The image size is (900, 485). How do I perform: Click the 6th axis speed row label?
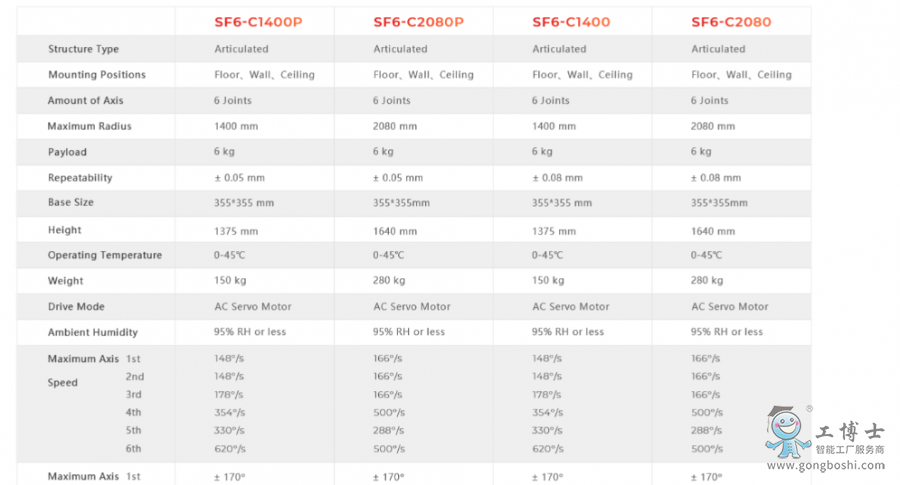click(134, 449)
